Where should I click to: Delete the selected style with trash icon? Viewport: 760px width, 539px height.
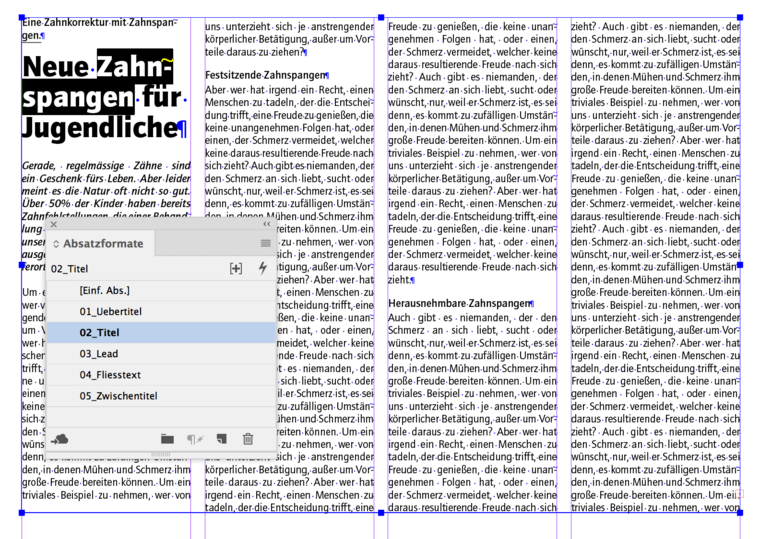tap(248, 439)
